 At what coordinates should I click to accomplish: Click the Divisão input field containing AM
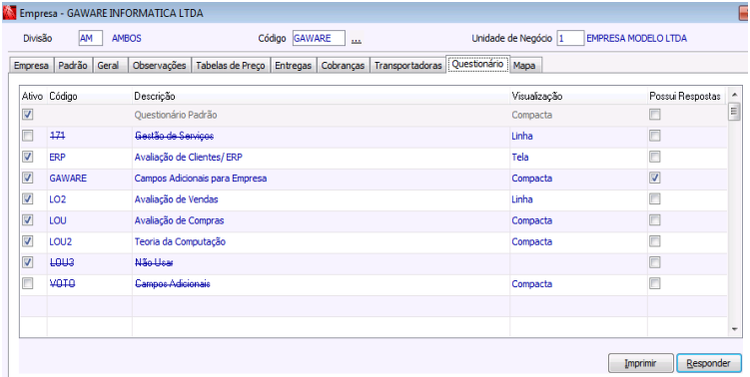[90, 39]
